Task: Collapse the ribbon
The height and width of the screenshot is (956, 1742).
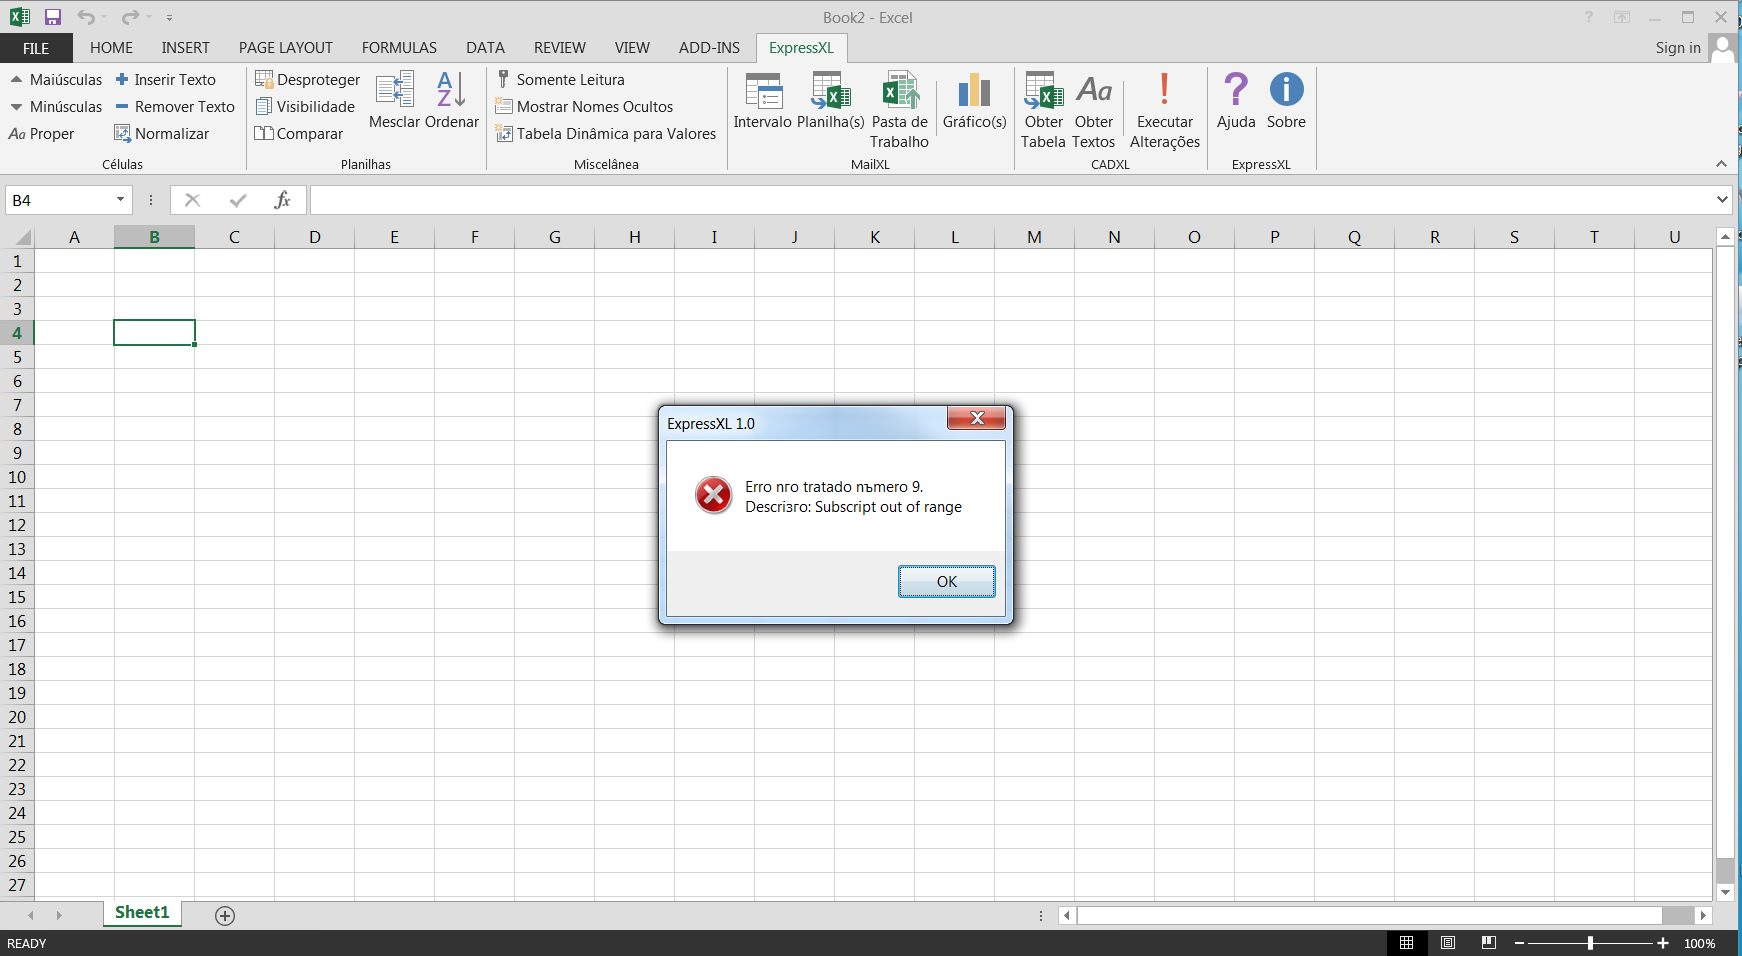Action: click(x=1721, y=164)
